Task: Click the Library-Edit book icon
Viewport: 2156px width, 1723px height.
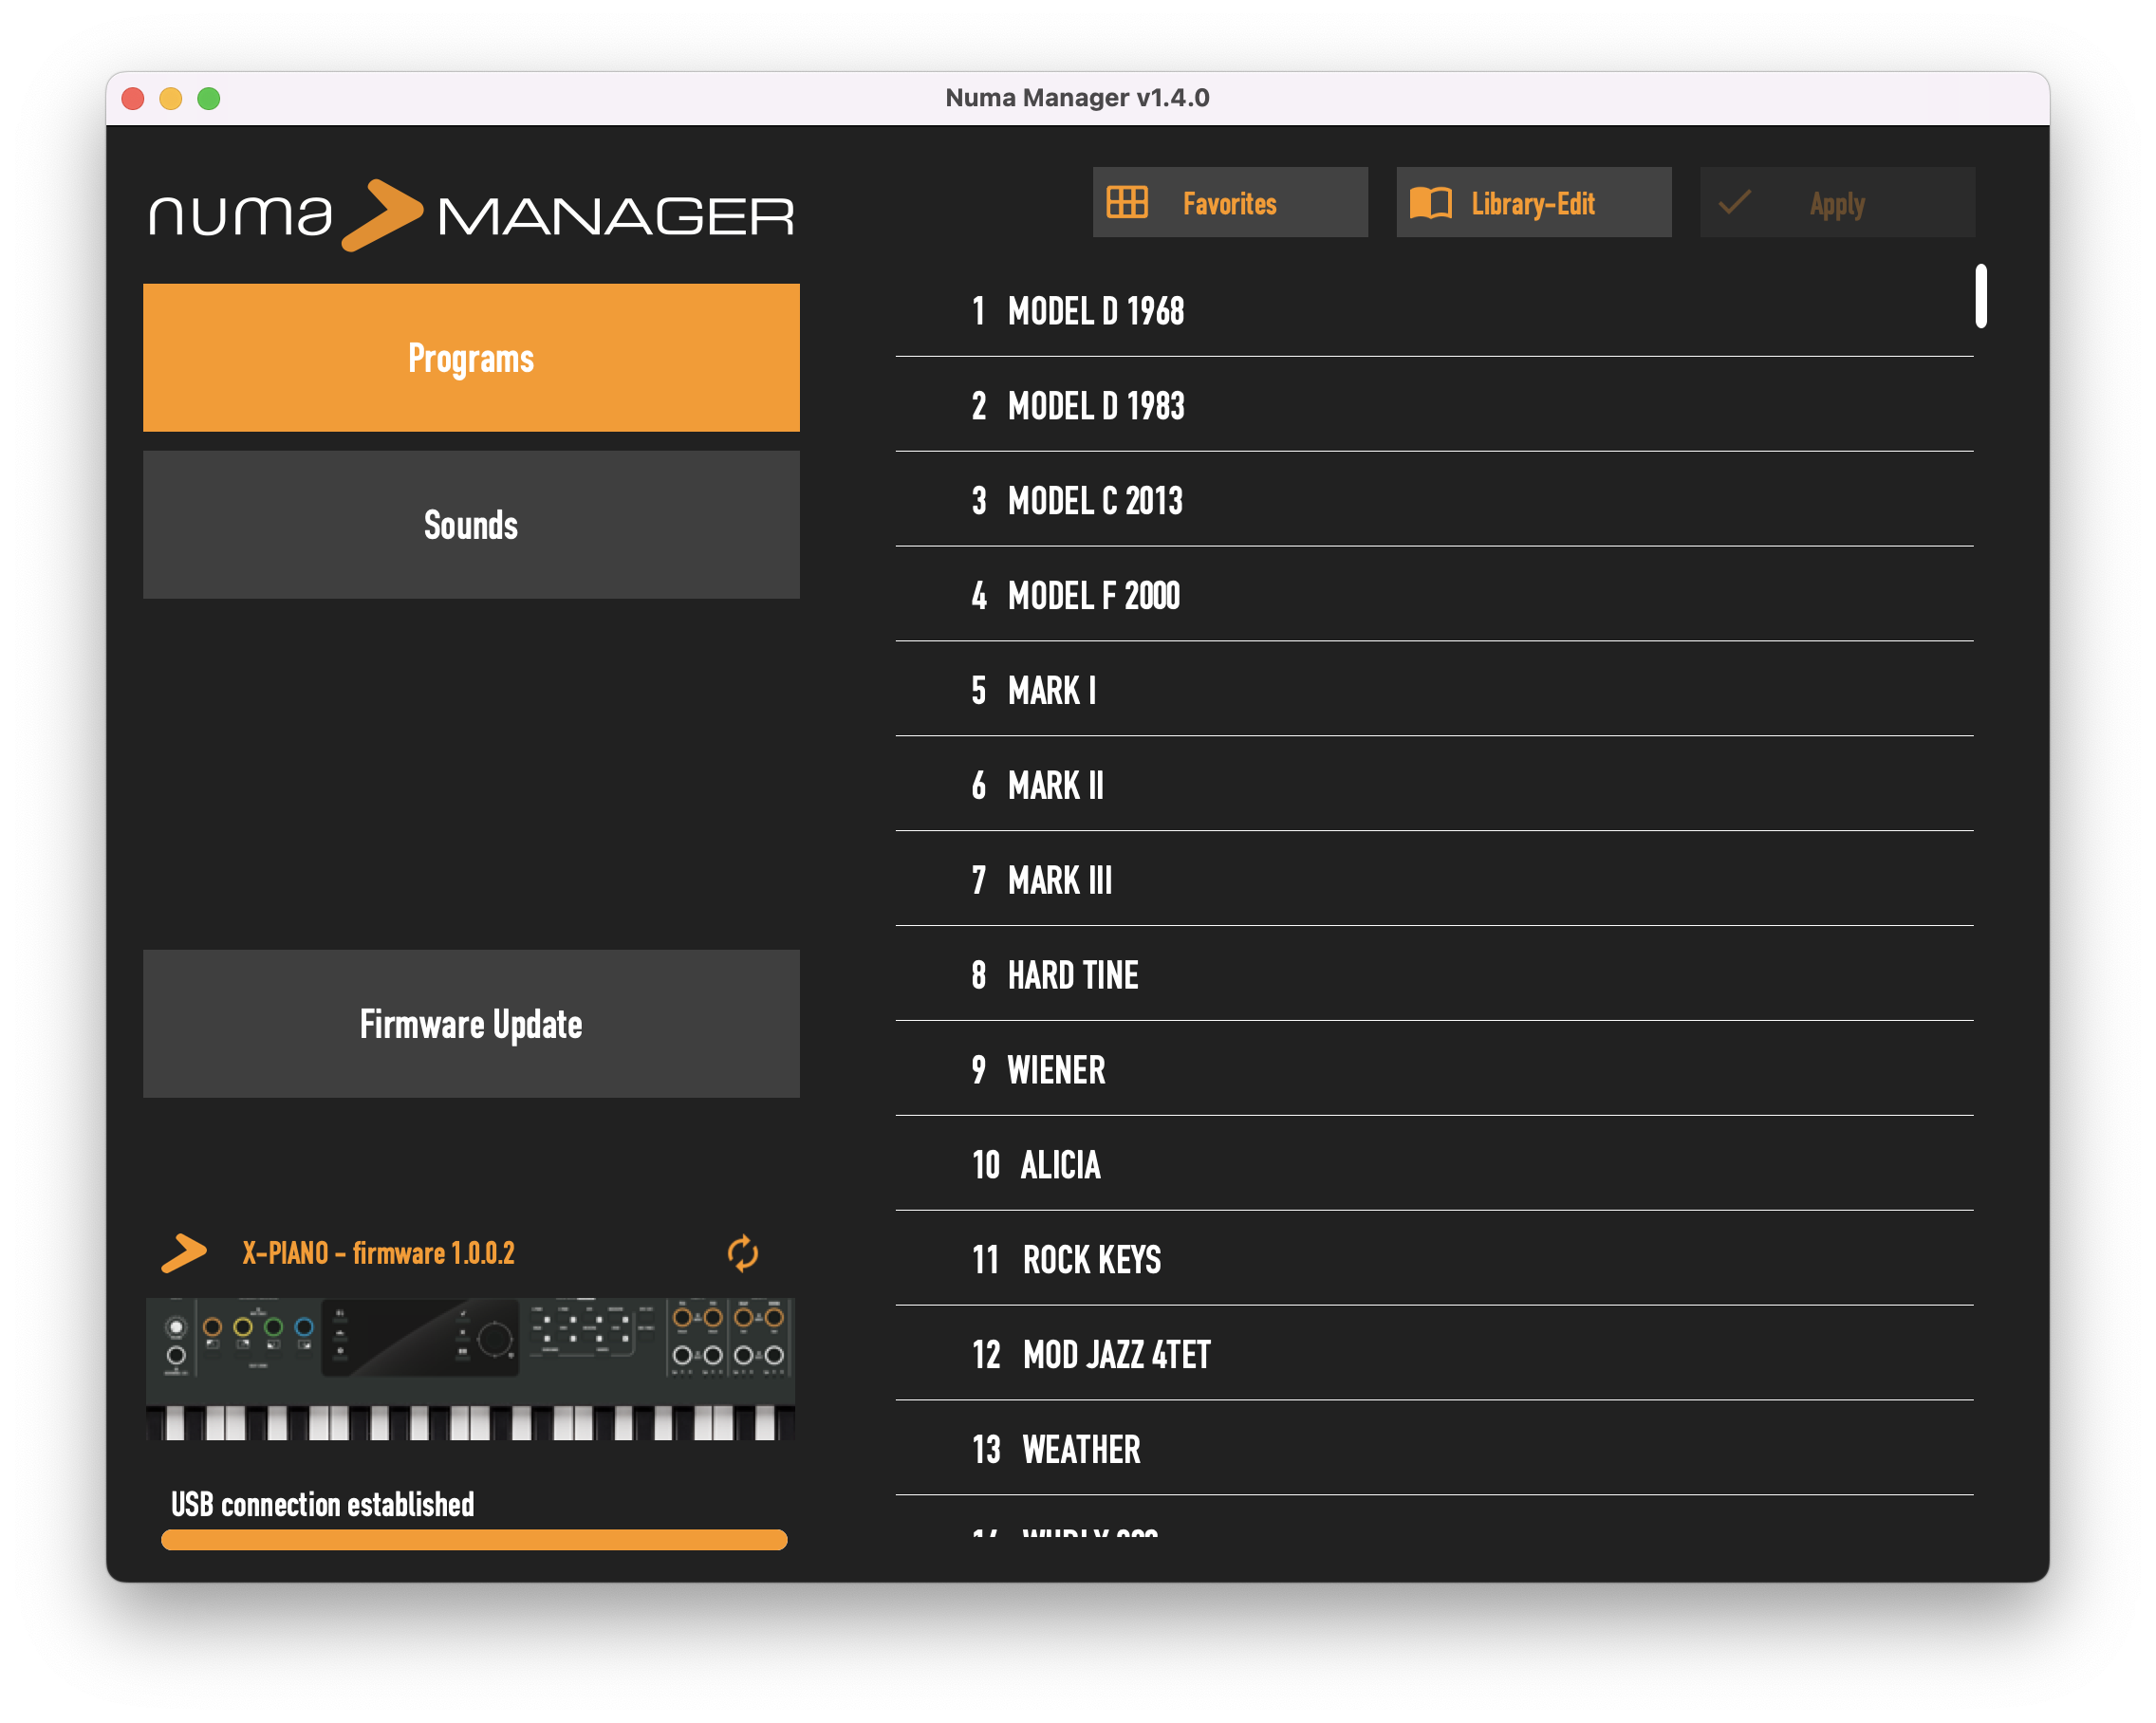Action: coord(1432,202)
